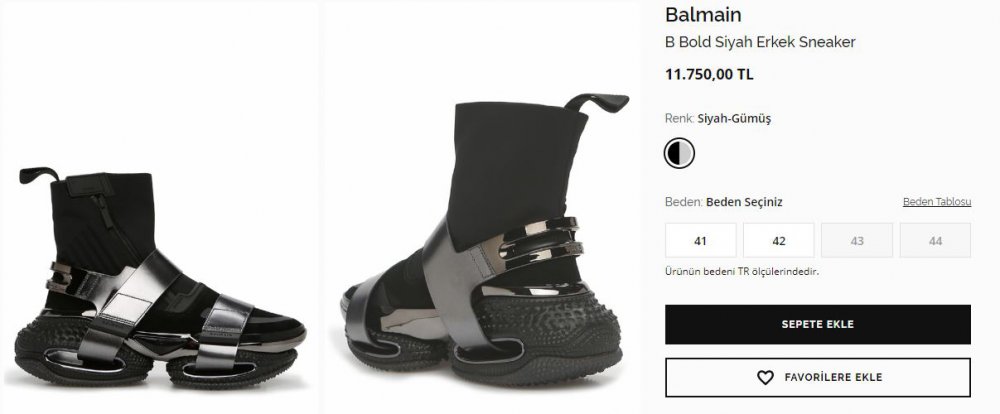
Task: Choose size 41
Action: (x=700, y=240)
